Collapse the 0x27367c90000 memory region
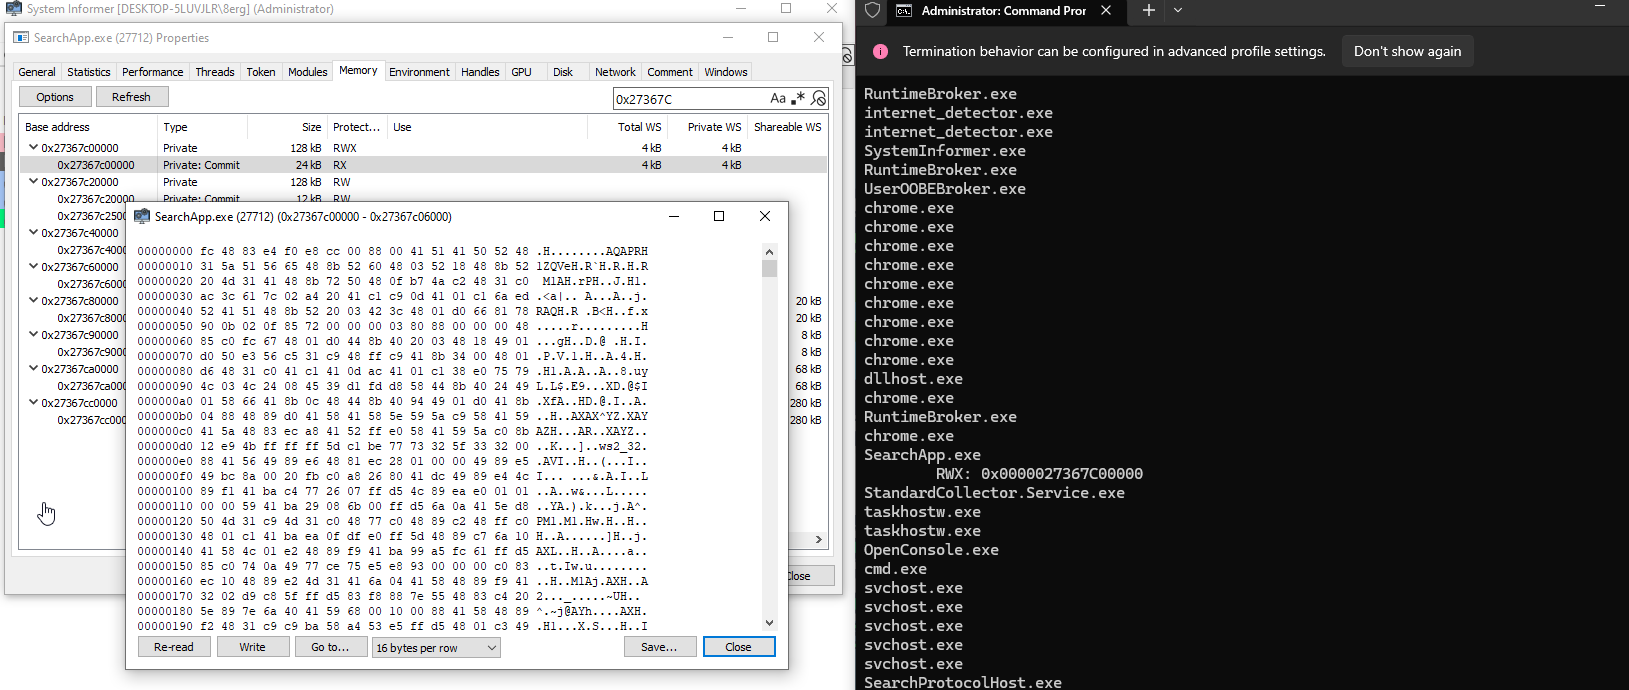 pyautogui.click(x=33, y=334)
